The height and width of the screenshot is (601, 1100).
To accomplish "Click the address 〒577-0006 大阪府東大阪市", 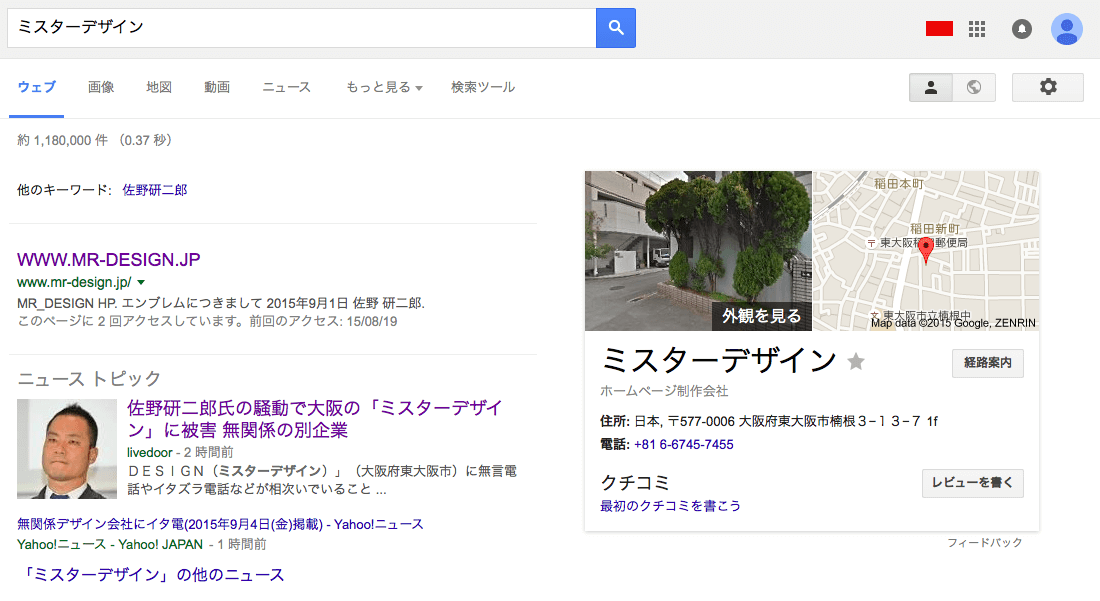I will 786,421.
